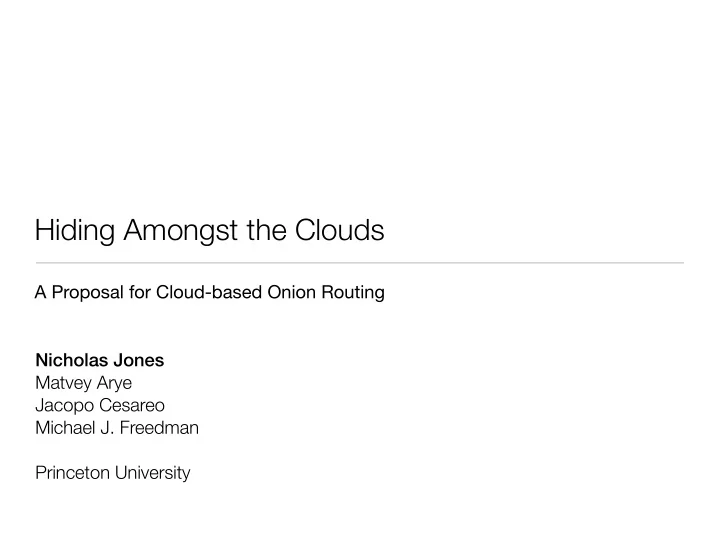Viewport: 720px width, 540px height.
Task: Select the word "the" in the title
Action: coord(267,230)
